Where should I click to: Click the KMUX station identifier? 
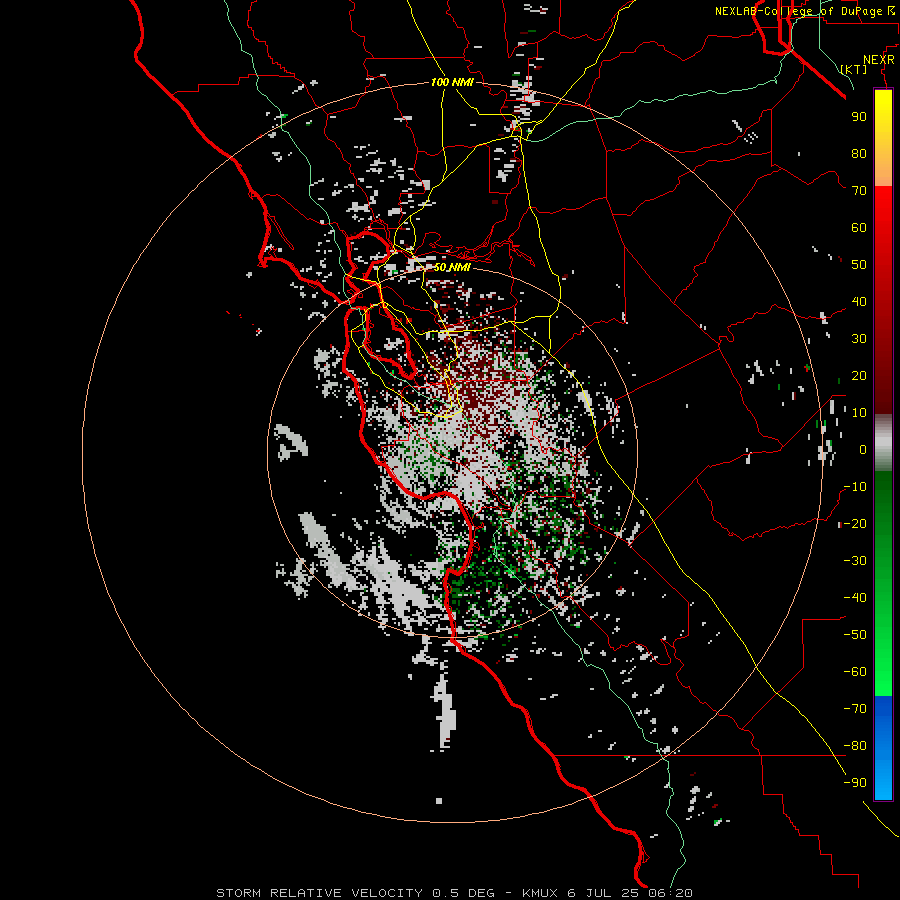coord(540,893)
